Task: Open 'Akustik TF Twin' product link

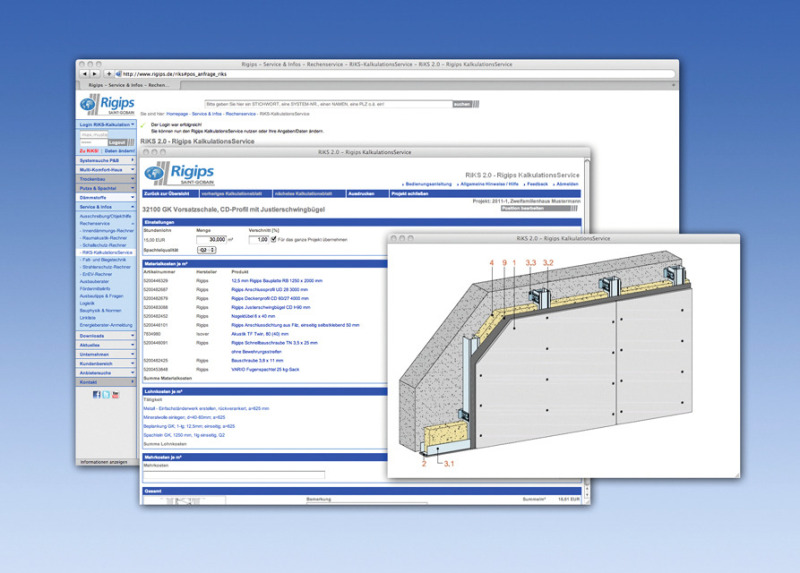Action: point(260,334)
